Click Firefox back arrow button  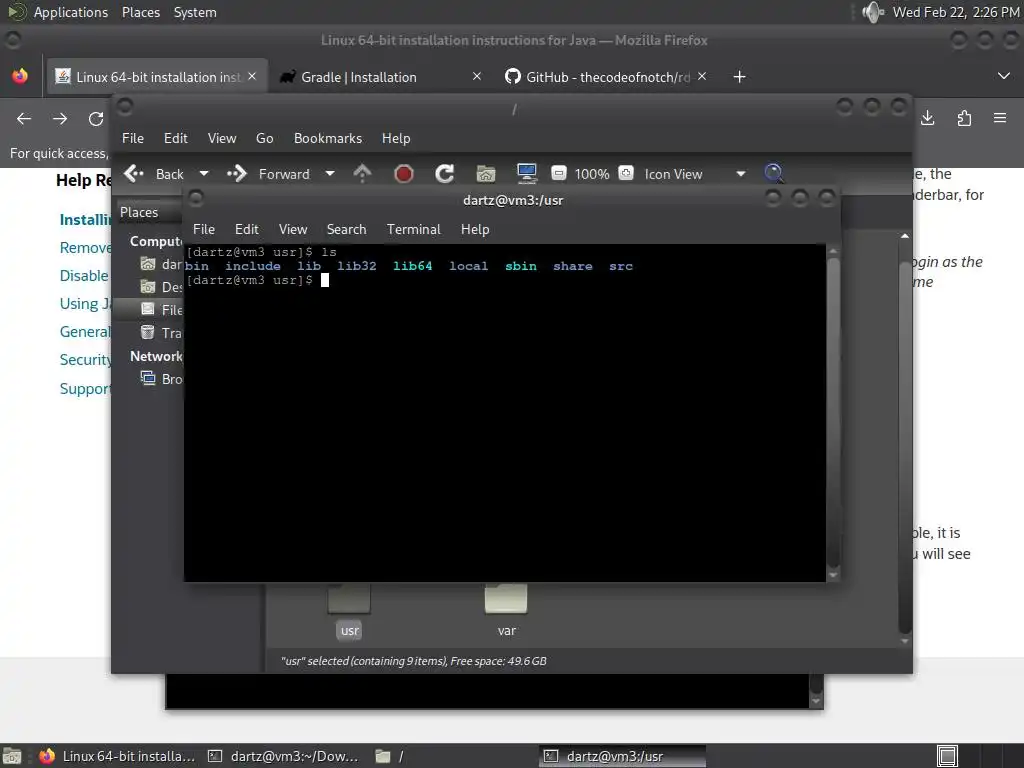pos(24,119)
